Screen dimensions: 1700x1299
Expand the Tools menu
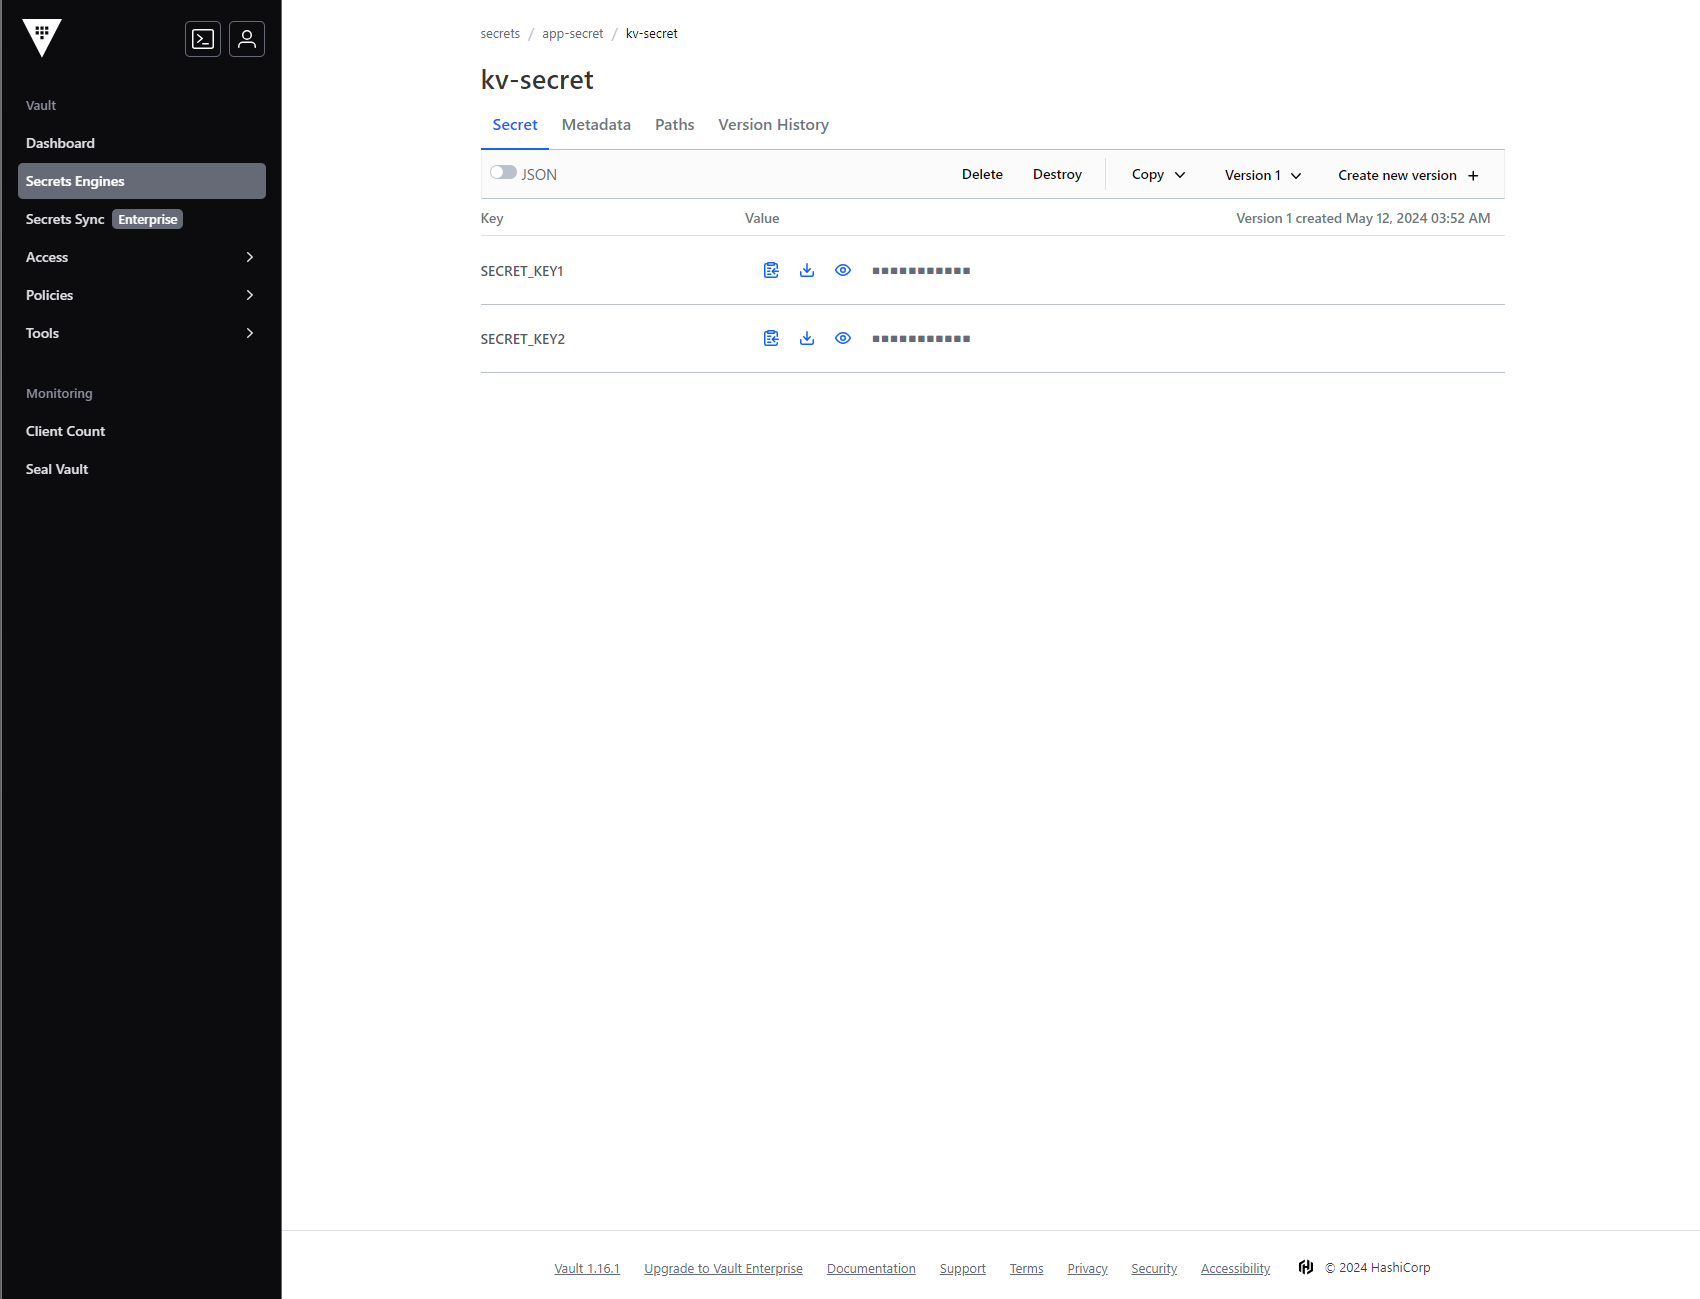point(142,333)
